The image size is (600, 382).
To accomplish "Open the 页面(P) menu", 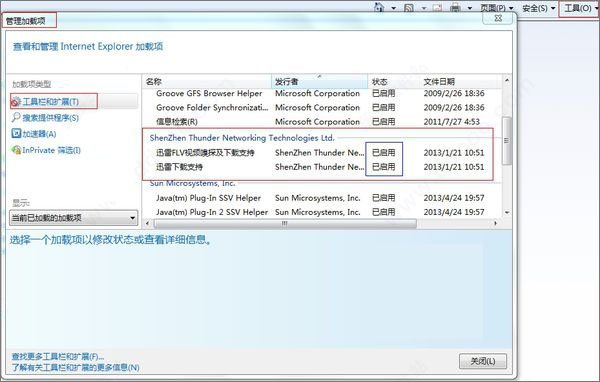I will (x=497, y=8).
